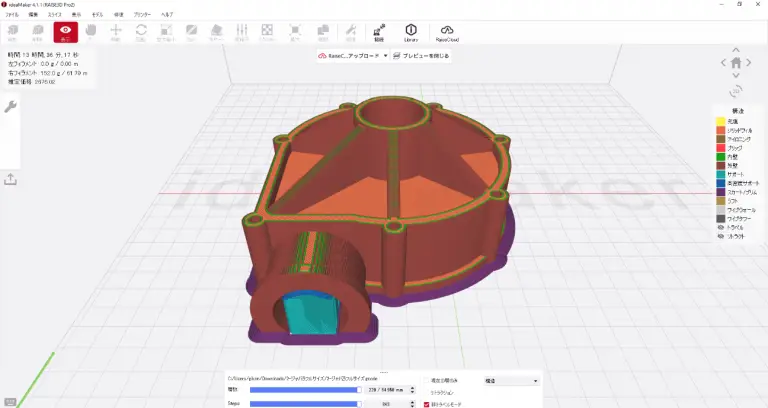
Task: Click the export upload icon on left sidebar
Action: point(11,179)
